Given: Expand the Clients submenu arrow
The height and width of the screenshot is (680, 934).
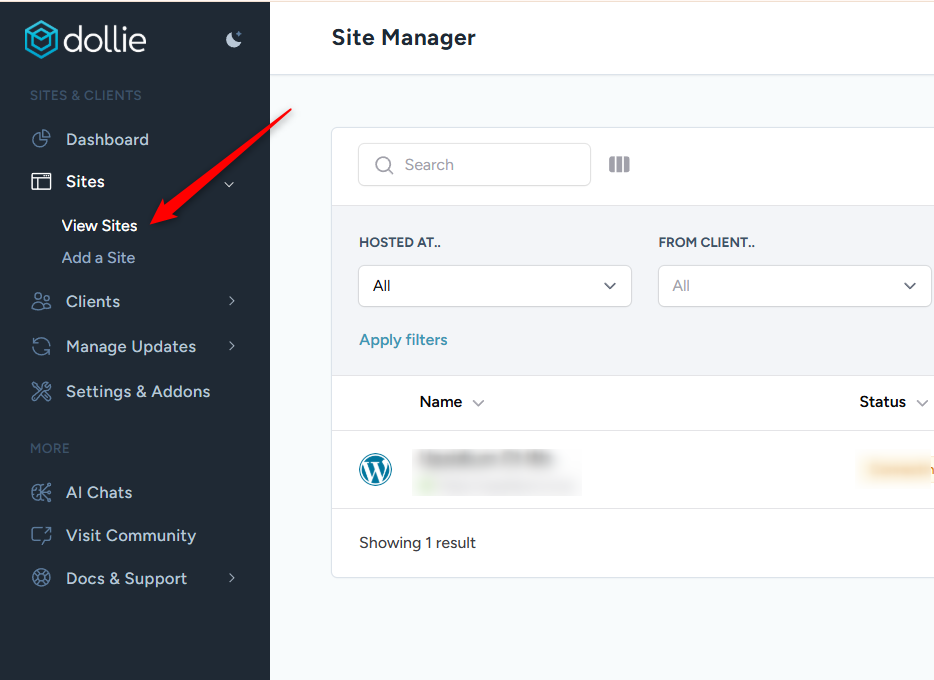Looking at the screenshot, I should pos(232,302).
